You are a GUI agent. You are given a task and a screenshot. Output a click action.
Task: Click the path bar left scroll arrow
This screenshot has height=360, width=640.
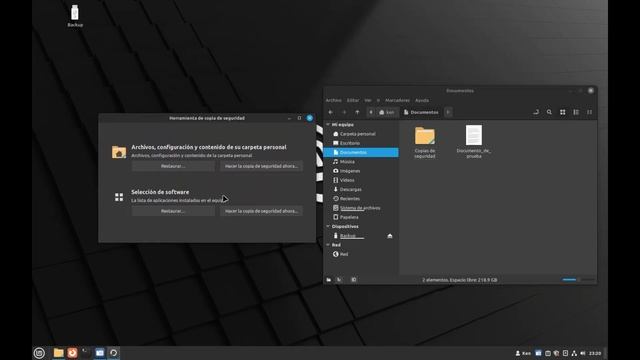371,112
